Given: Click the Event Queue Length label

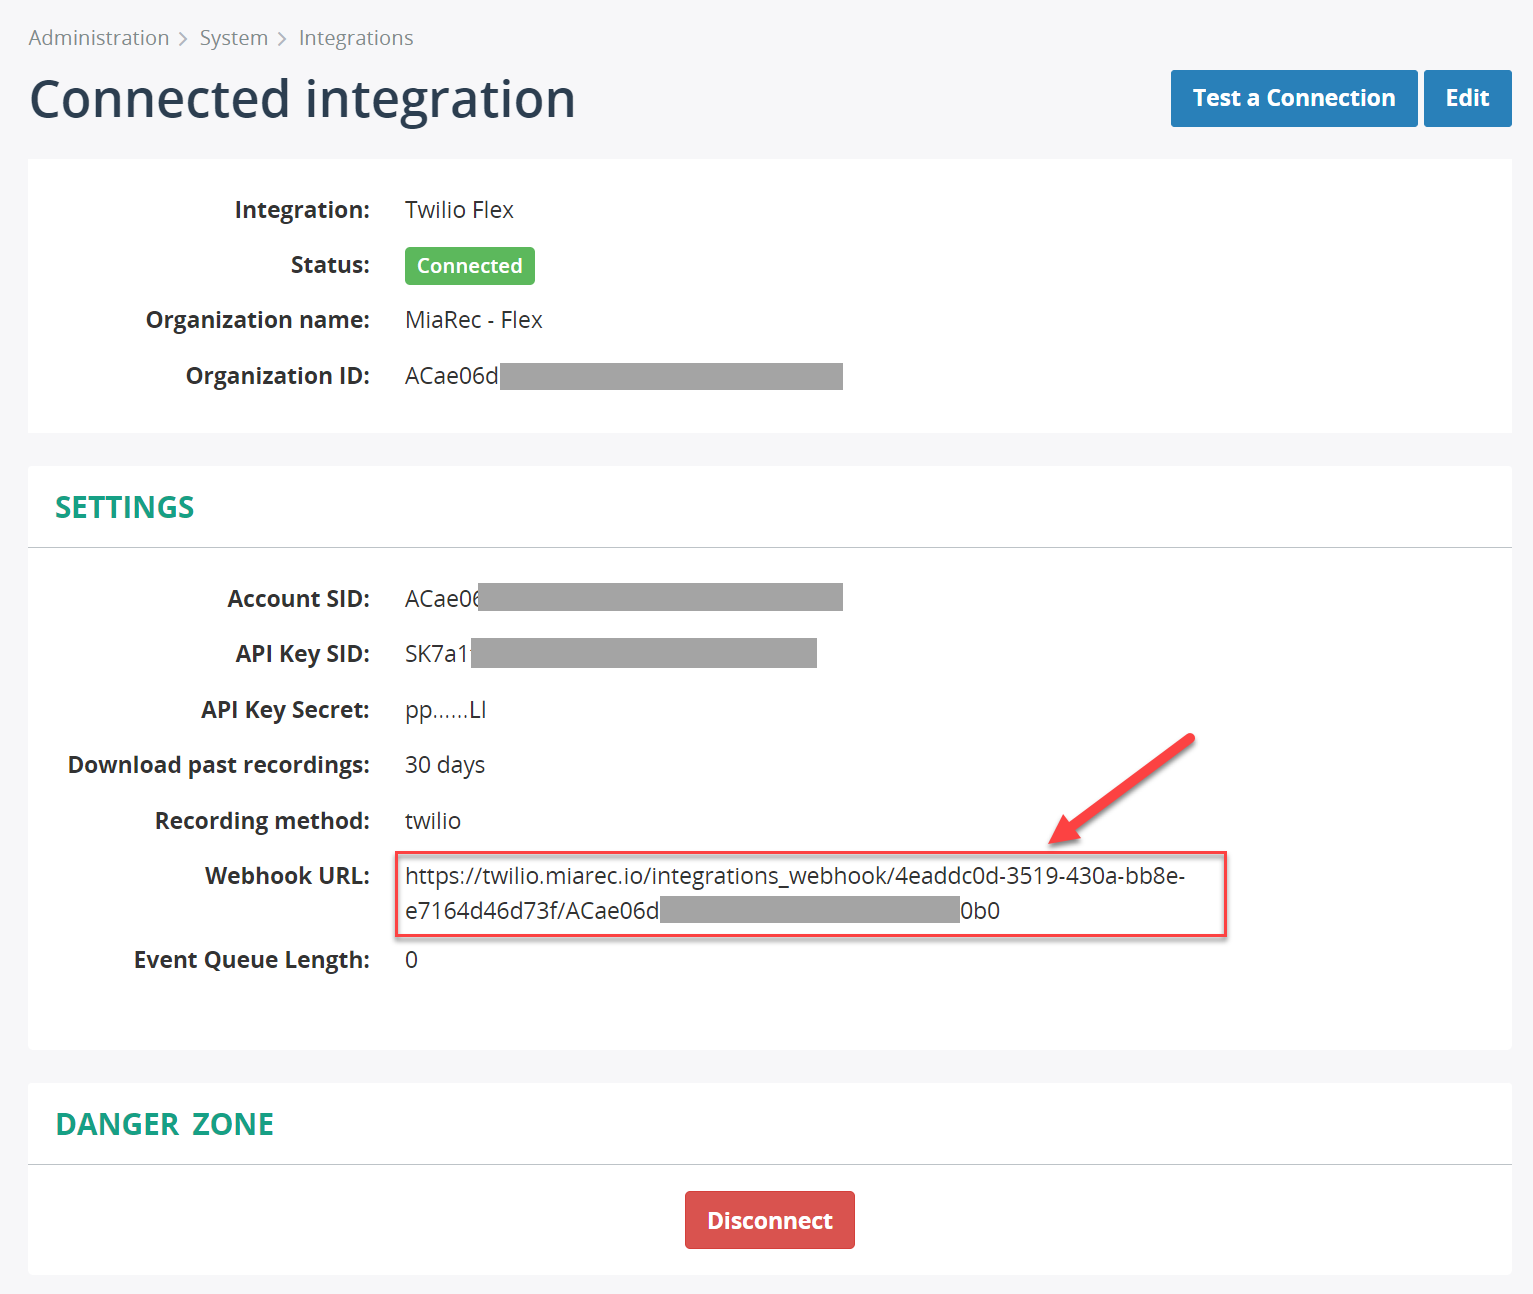Looking at the screenshot, I should tap(252, 960).
